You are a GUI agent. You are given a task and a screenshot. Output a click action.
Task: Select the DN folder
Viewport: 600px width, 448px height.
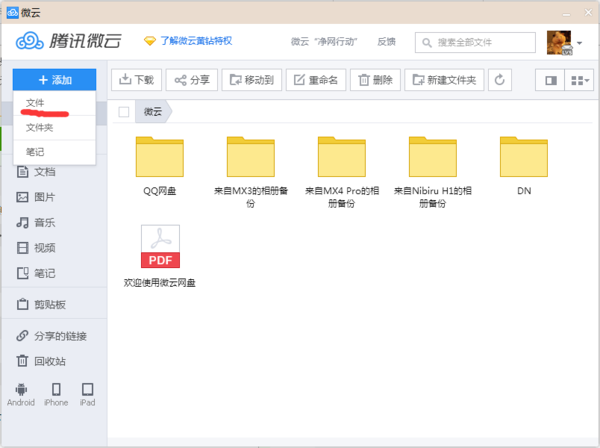[524, 166]
